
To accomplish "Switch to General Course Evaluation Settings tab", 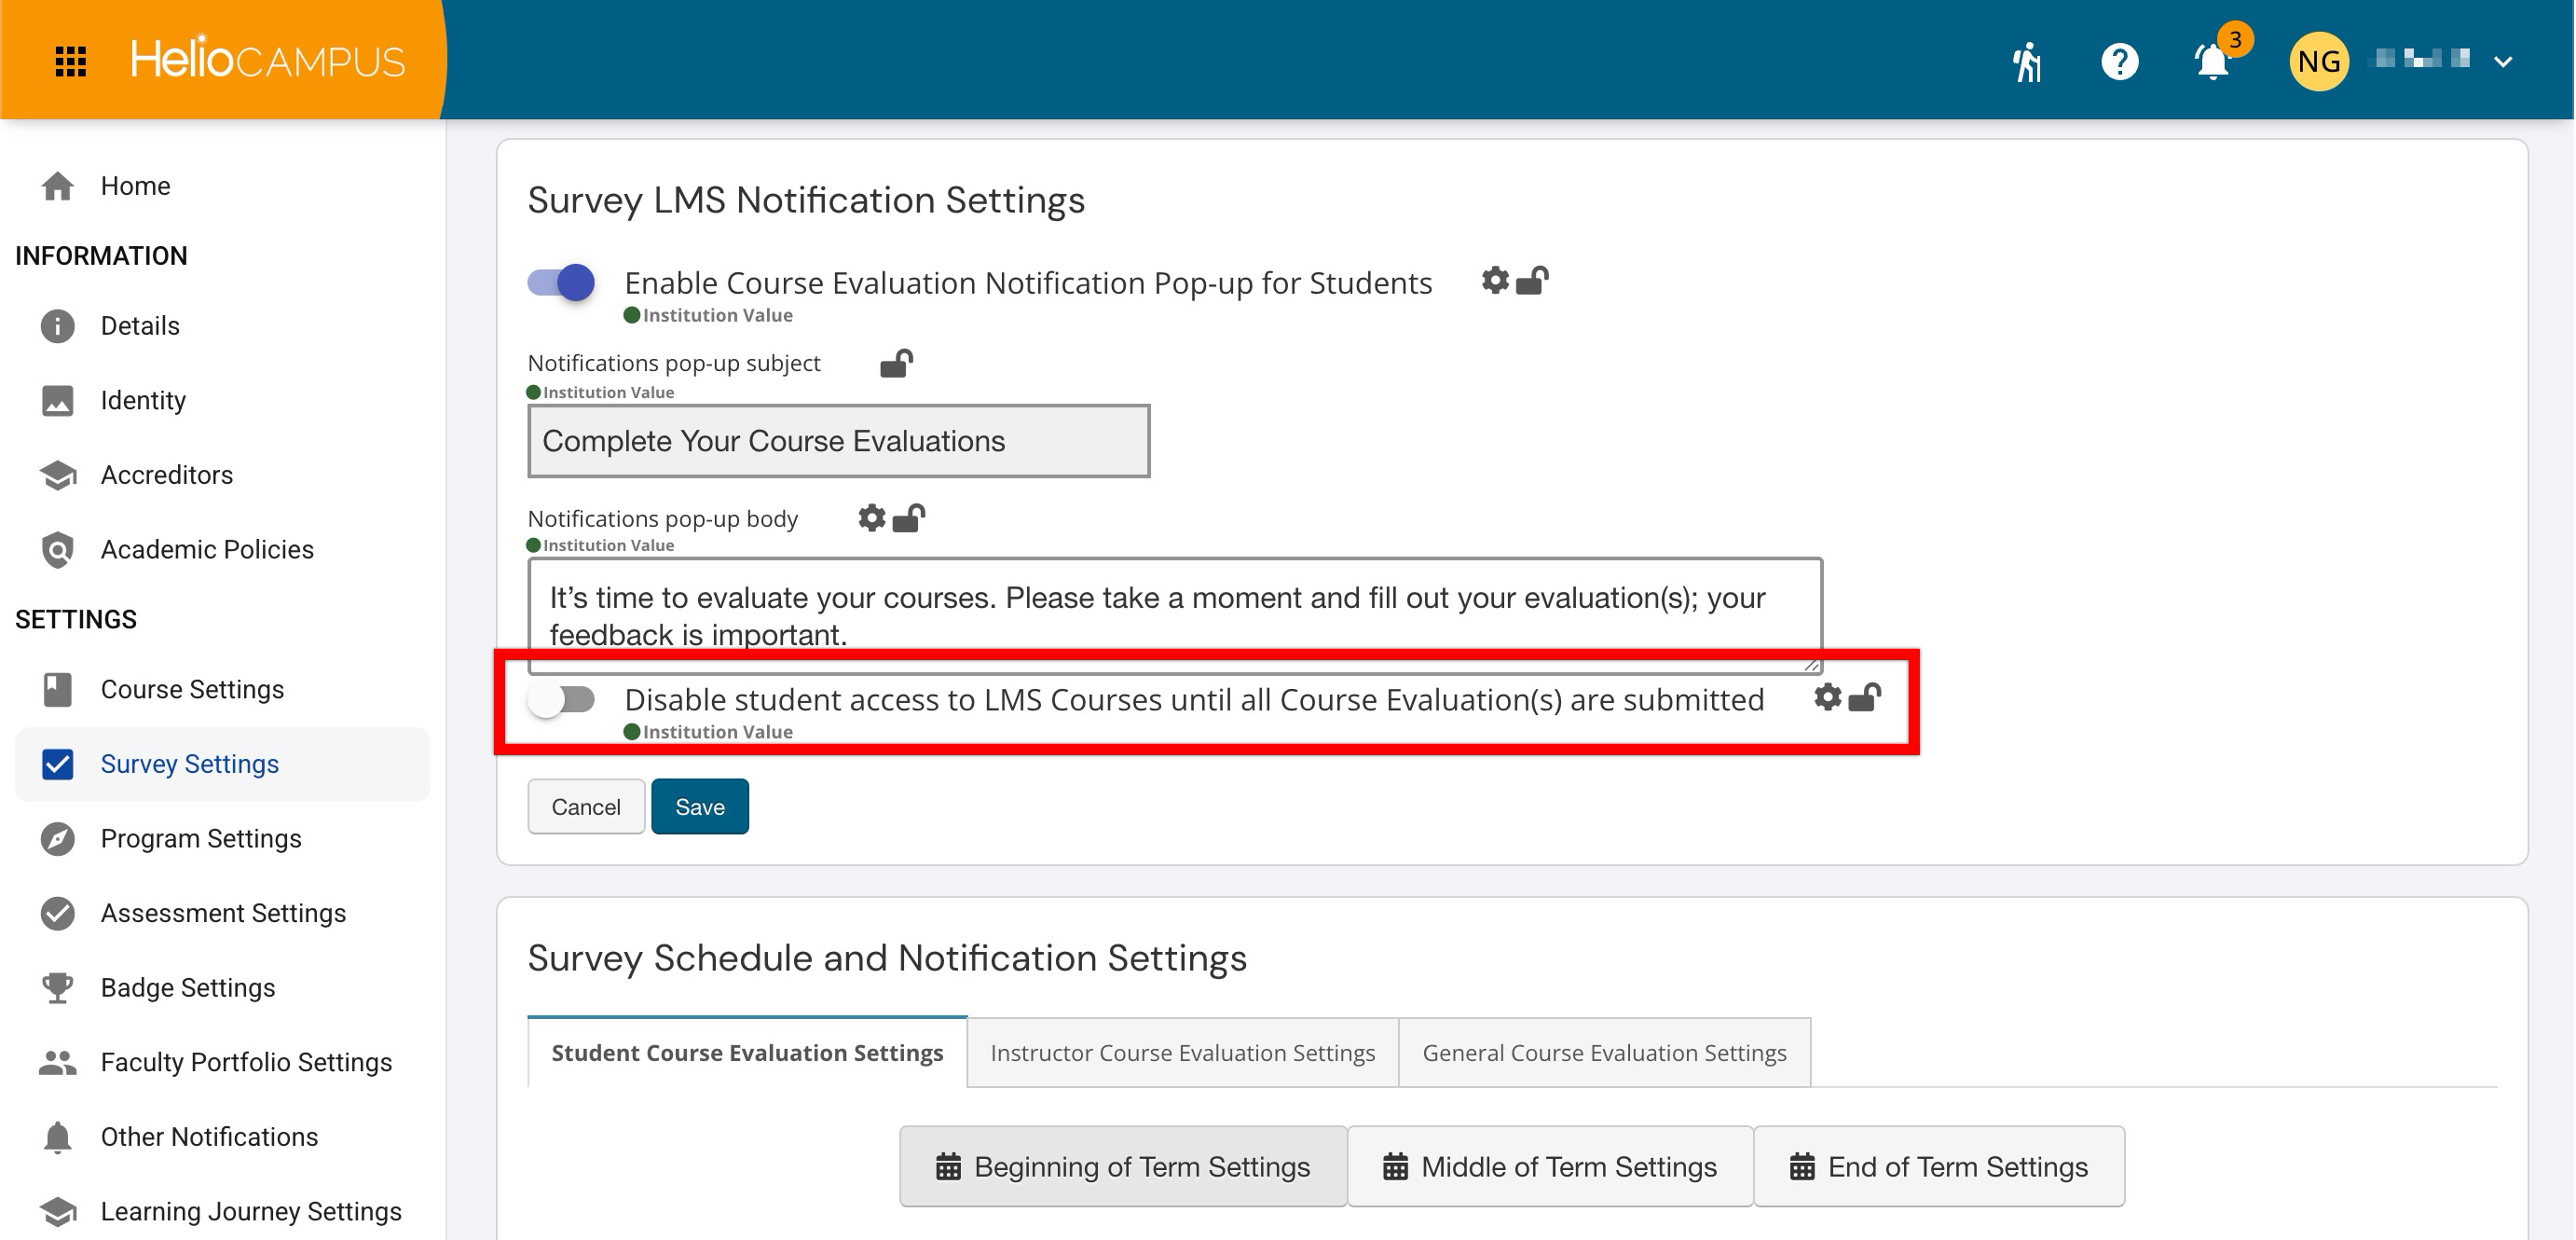I will 1604,1052.
